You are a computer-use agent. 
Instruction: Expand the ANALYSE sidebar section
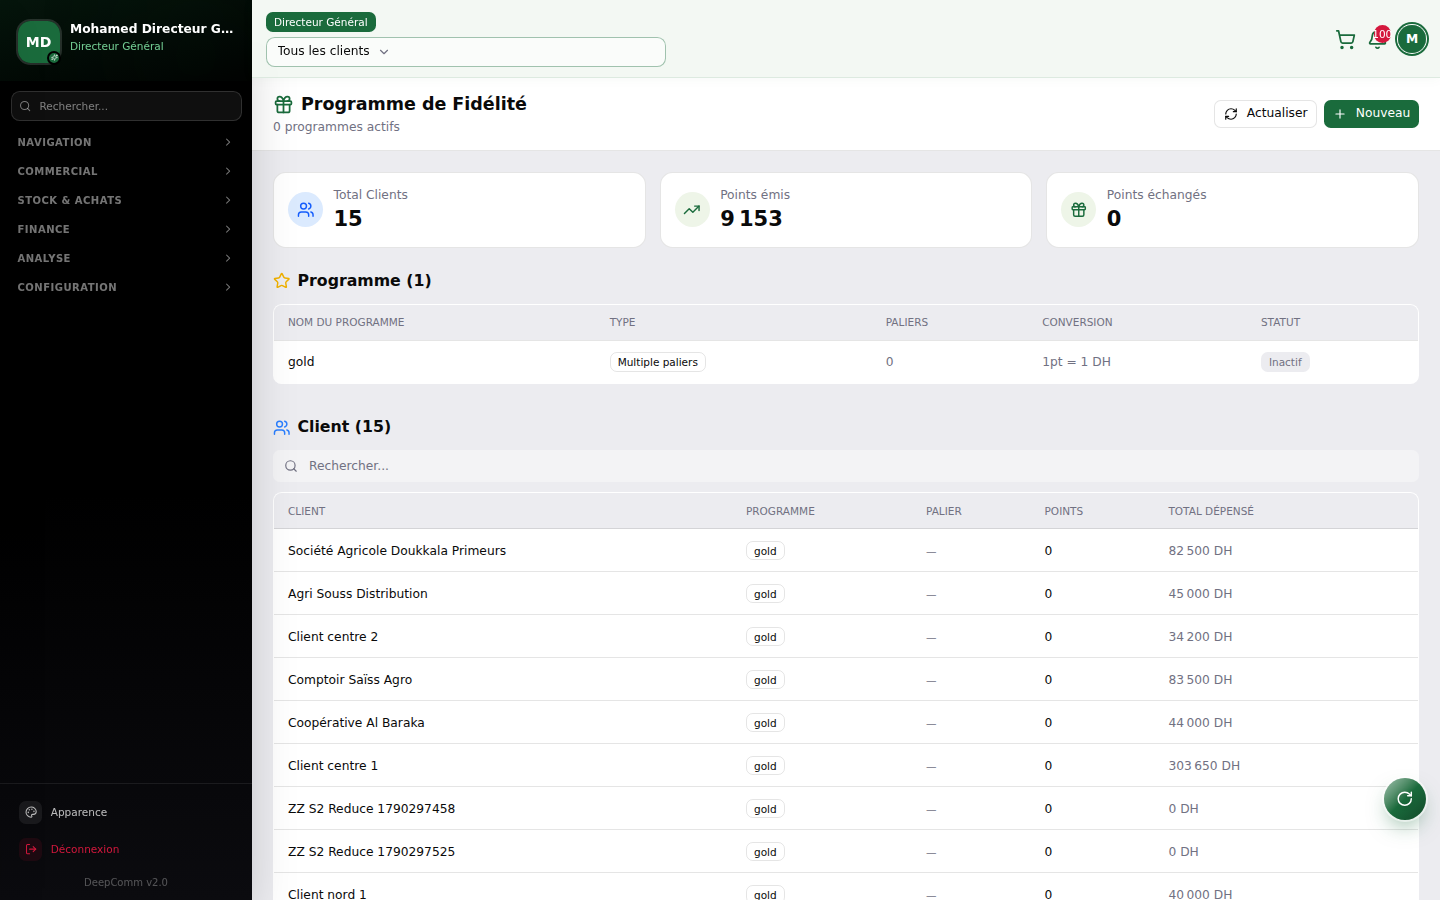tap(126, 258)
